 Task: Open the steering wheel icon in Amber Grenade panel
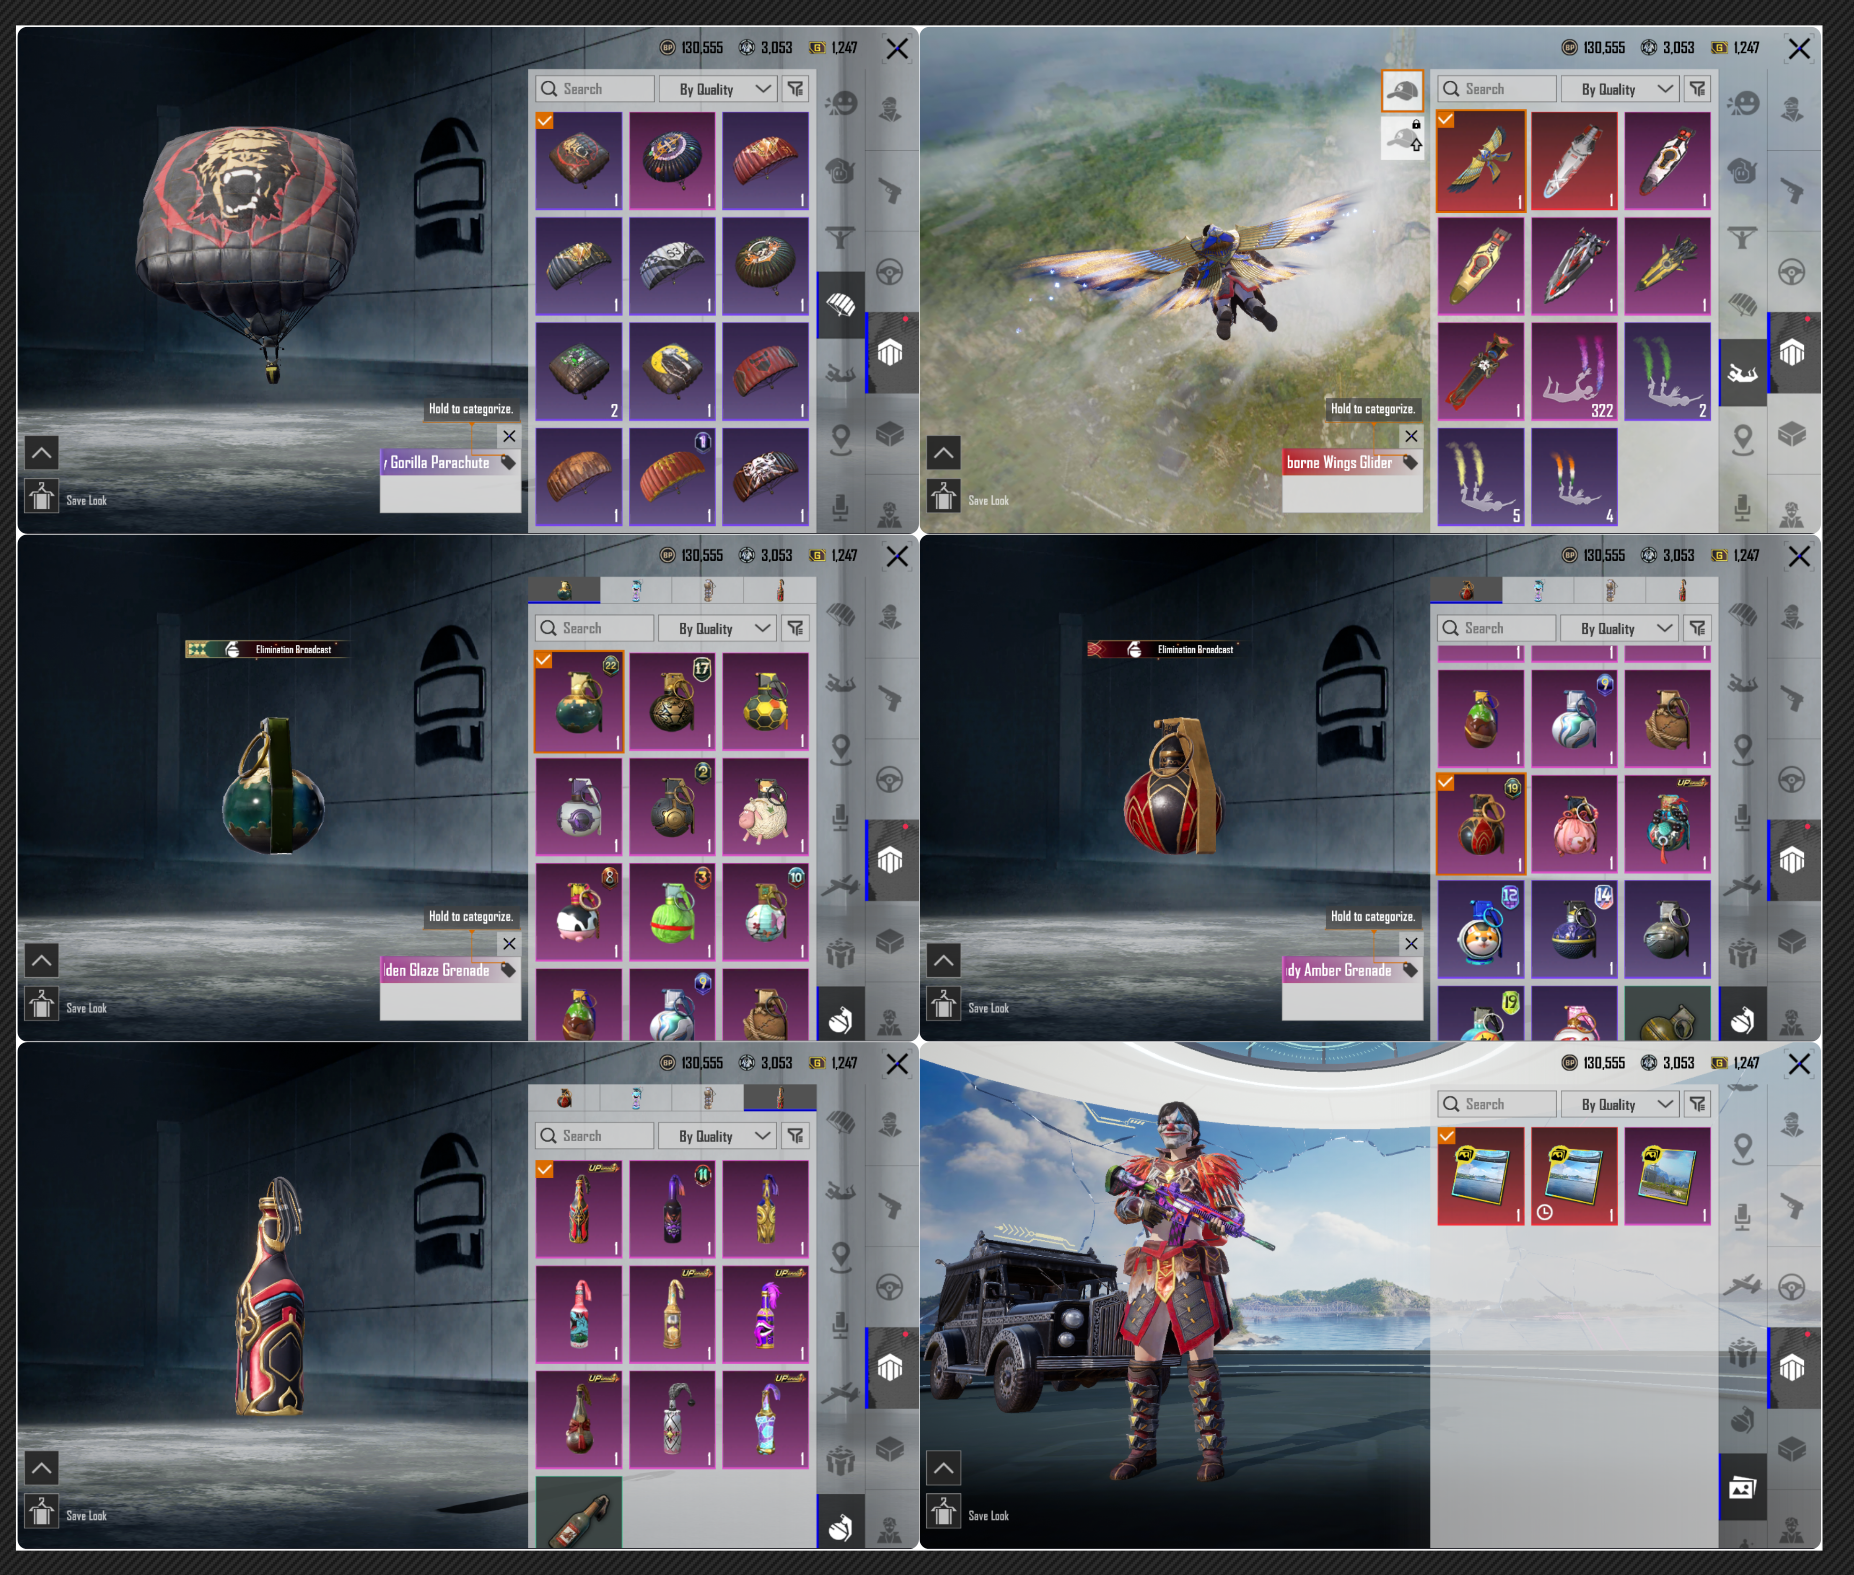click(1791, 779)
